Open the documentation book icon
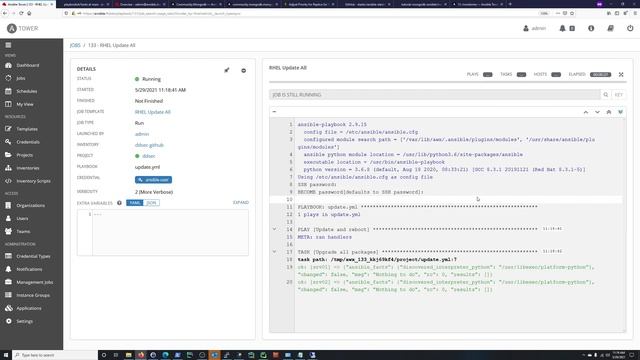The image size is (640, 360). click(x=611, y=29)
